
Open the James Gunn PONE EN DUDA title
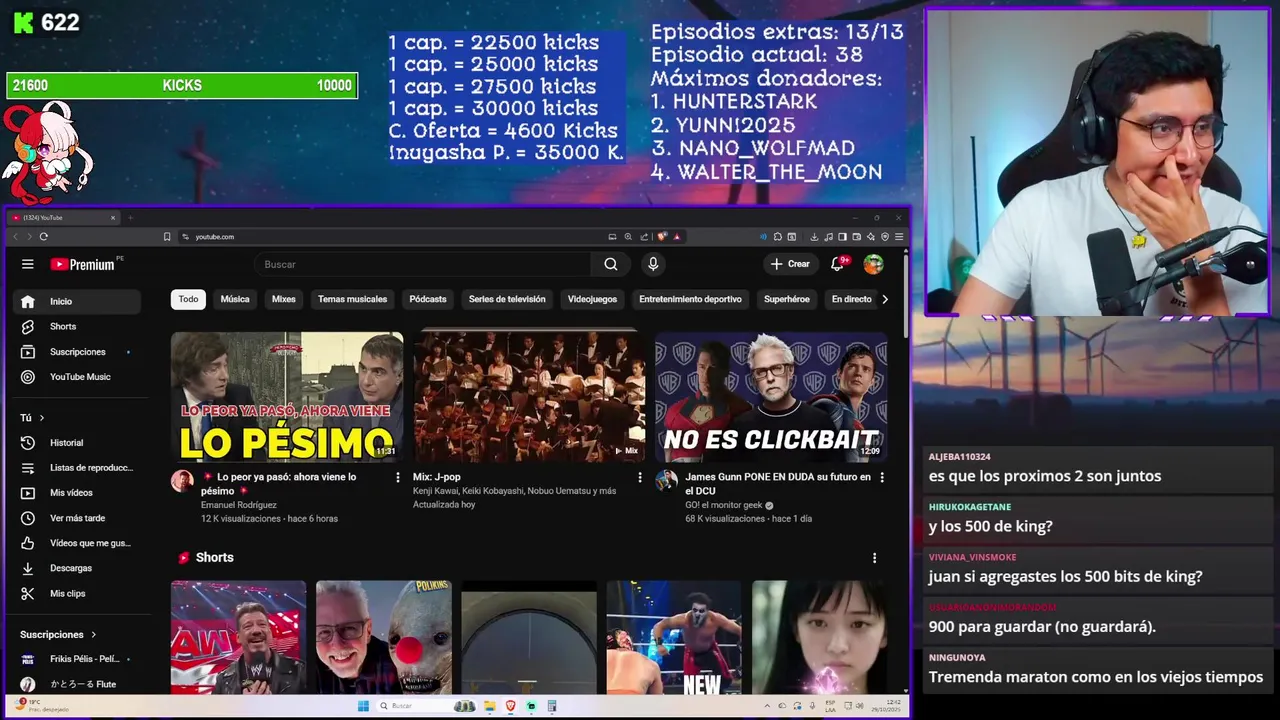coord(777,484)
